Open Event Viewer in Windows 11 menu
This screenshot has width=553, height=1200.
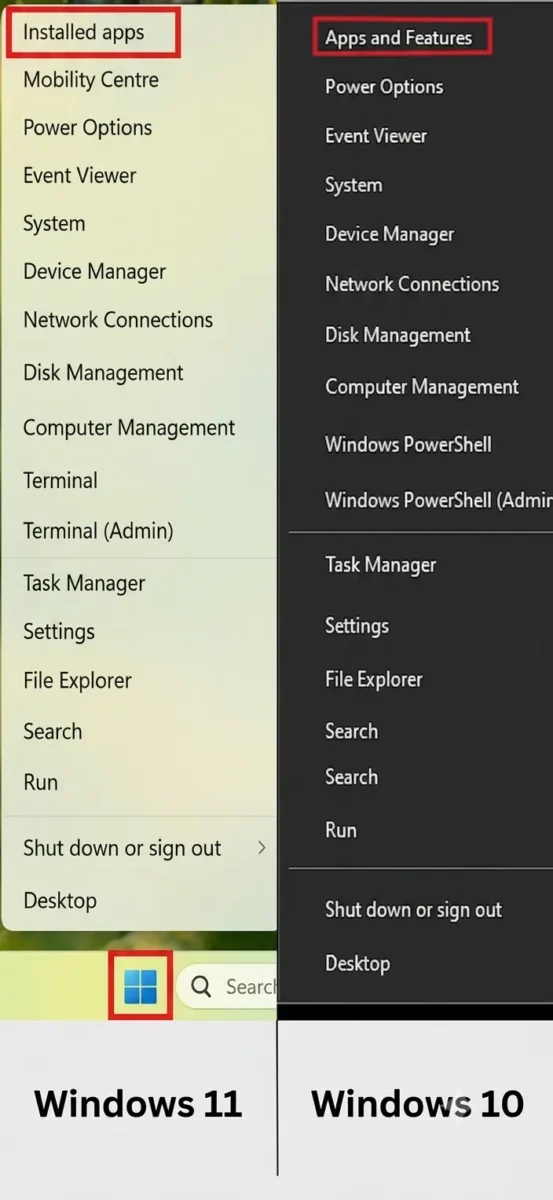(x=80, y=176)
